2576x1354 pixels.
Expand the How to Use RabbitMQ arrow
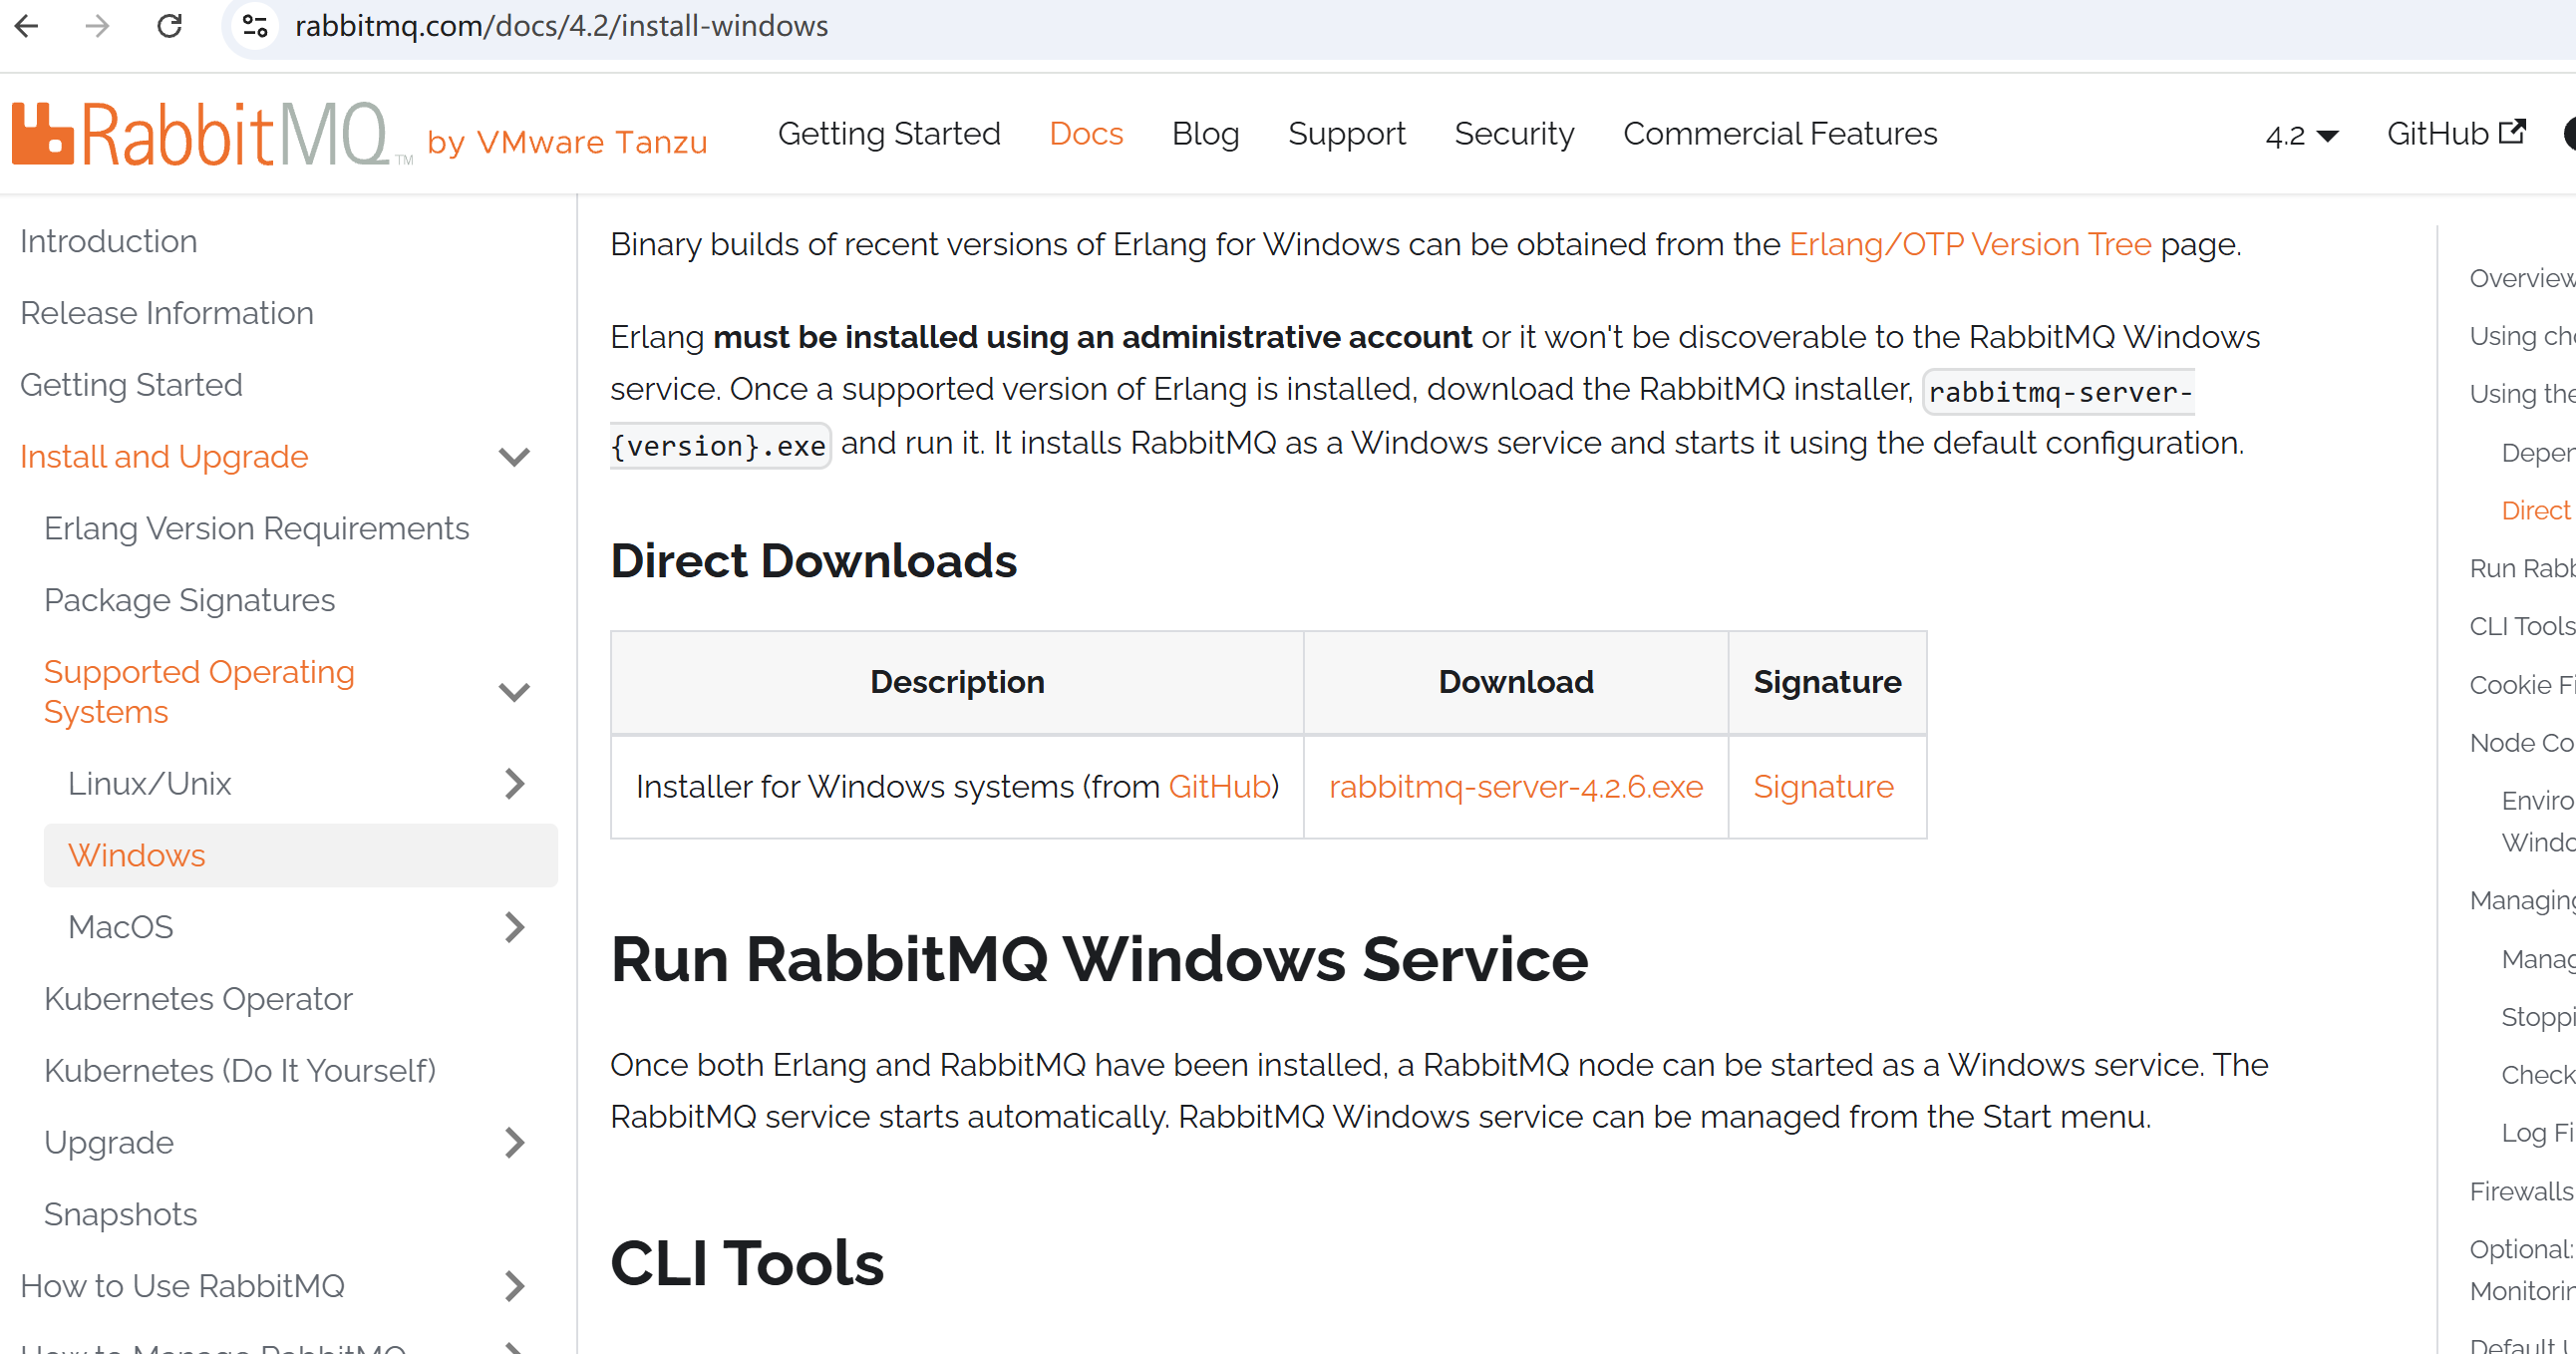coord(514,1286)
